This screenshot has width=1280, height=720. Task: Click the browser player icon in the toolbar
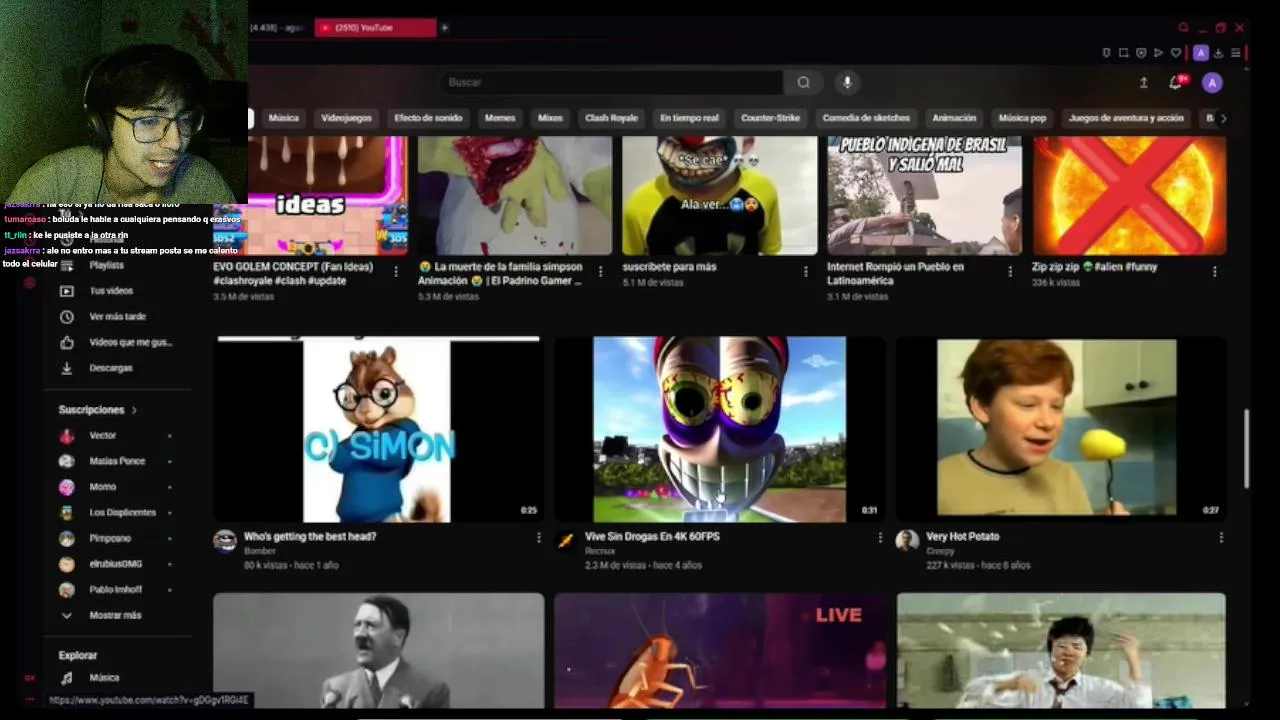click(x=1158, y=53)
